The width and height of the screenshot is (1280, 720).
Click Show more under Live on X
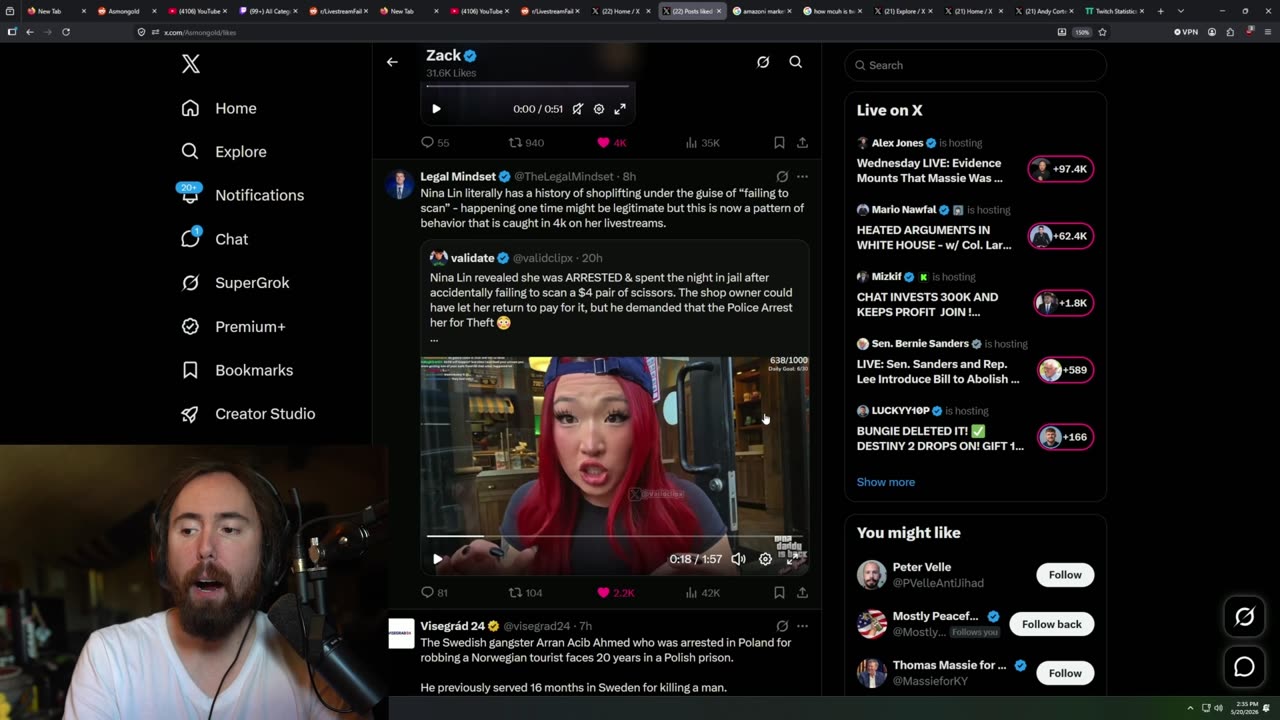pyautogui.click(x=886, y=482)
